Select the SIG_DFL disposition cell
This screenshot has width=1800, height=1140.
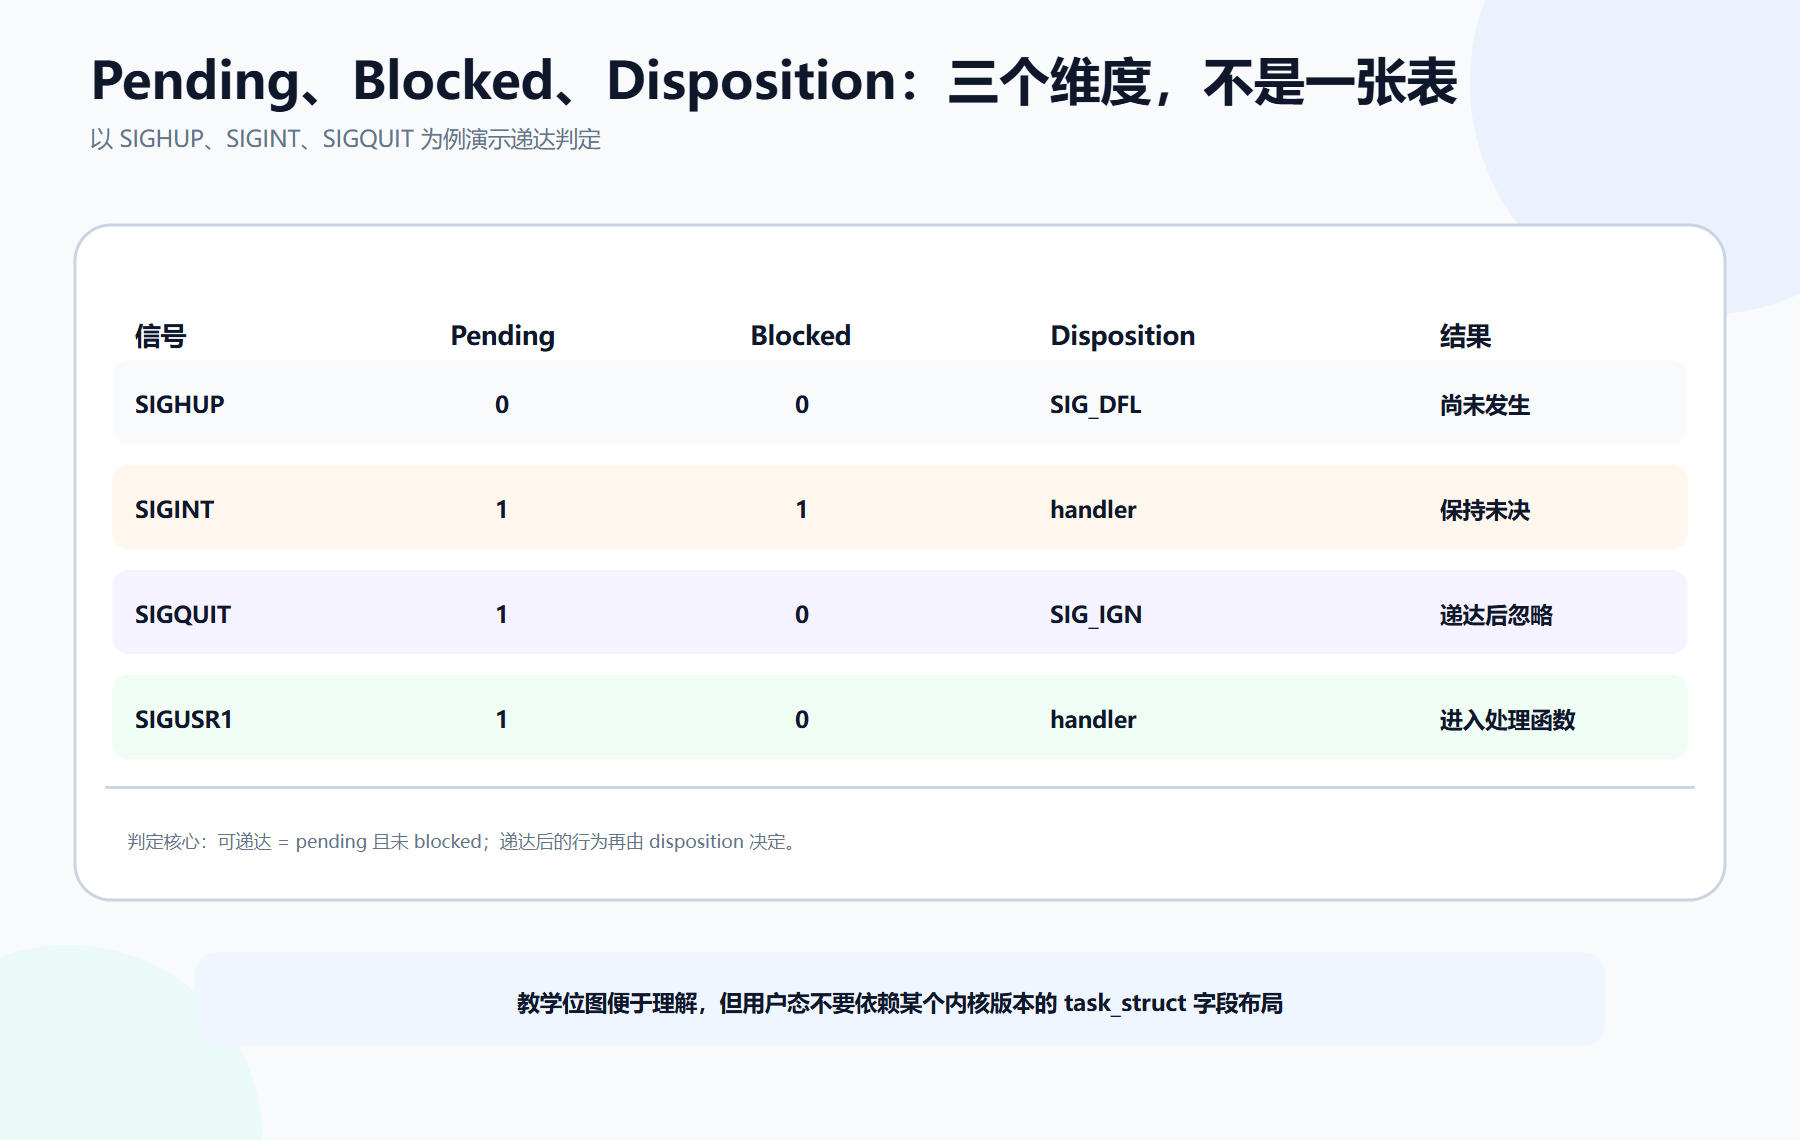pyautogui.click(x=1096, y=405)
